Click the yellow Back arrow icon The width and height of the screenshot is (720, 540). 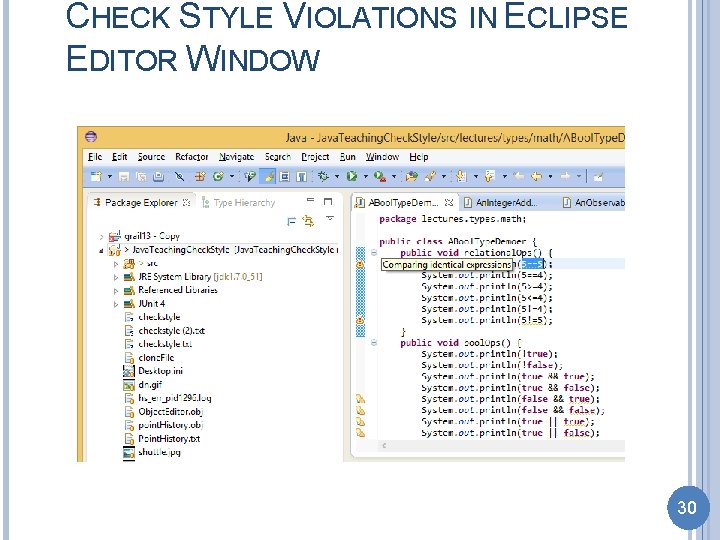[x=536, y=176]
